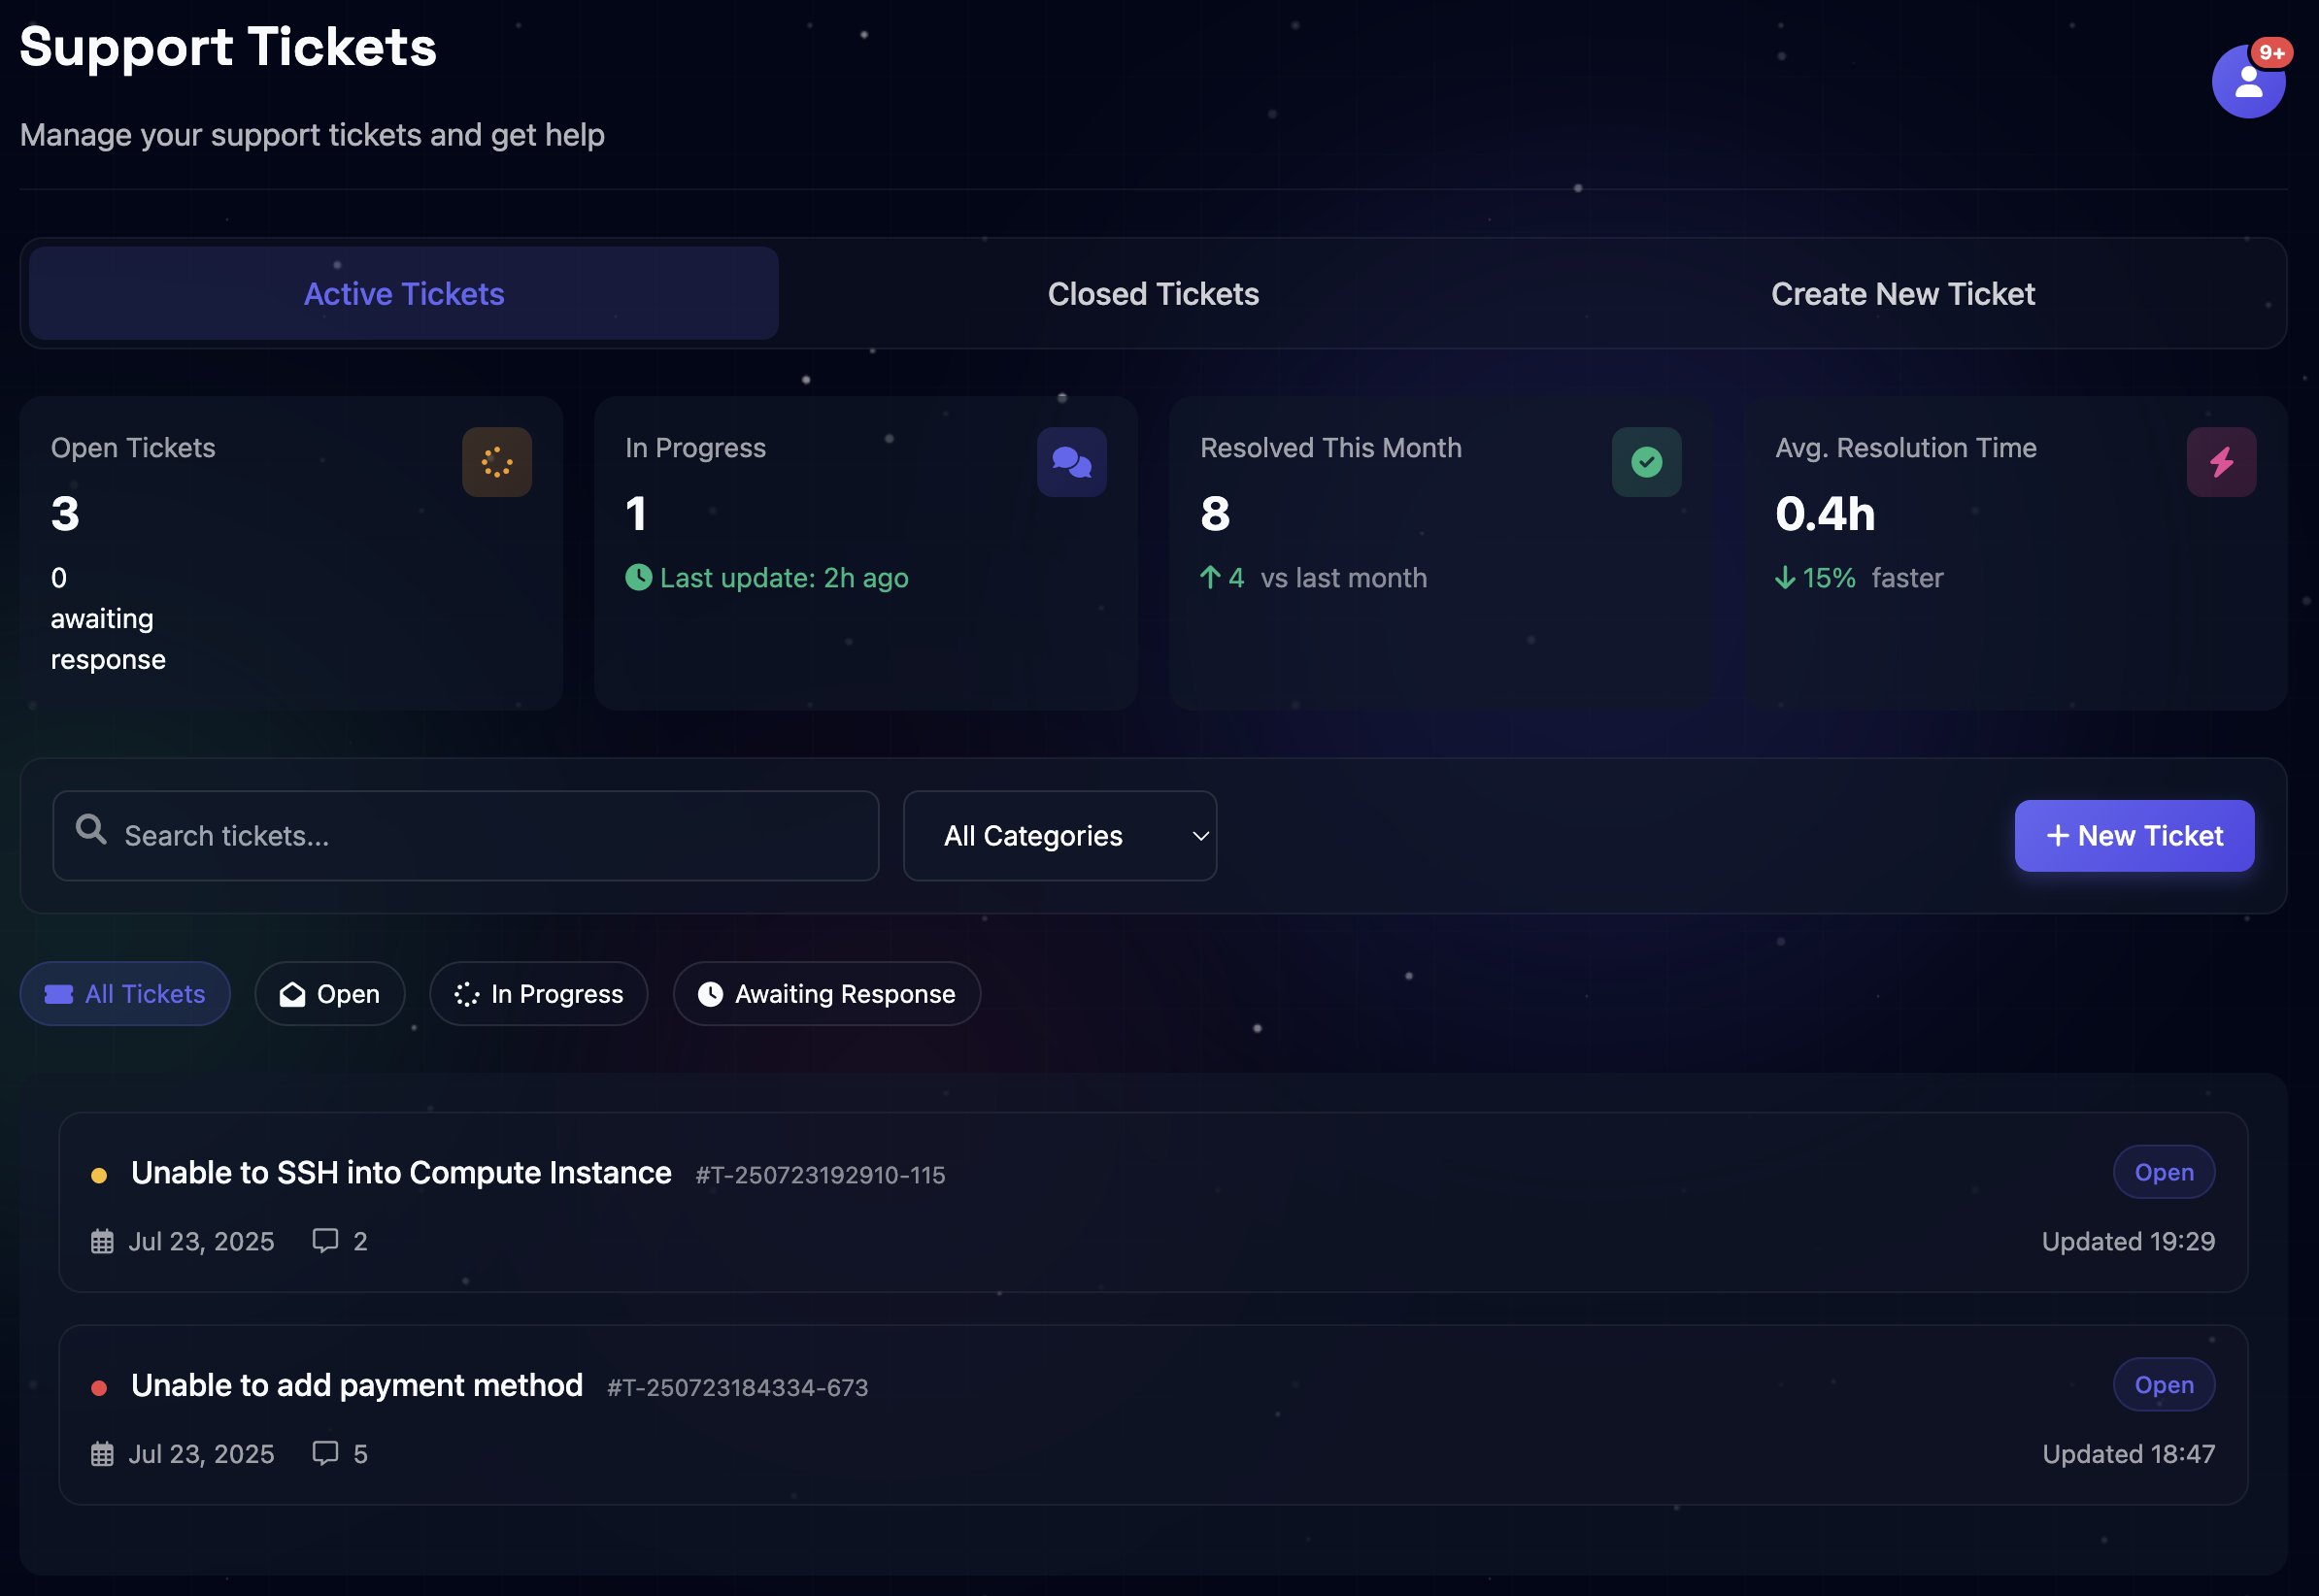Image resolution: width=2319 pixels, height=1596 pixels.
Task: Click the Open status badge on the SSH ticket
Action: (x=2163, y=1171)
